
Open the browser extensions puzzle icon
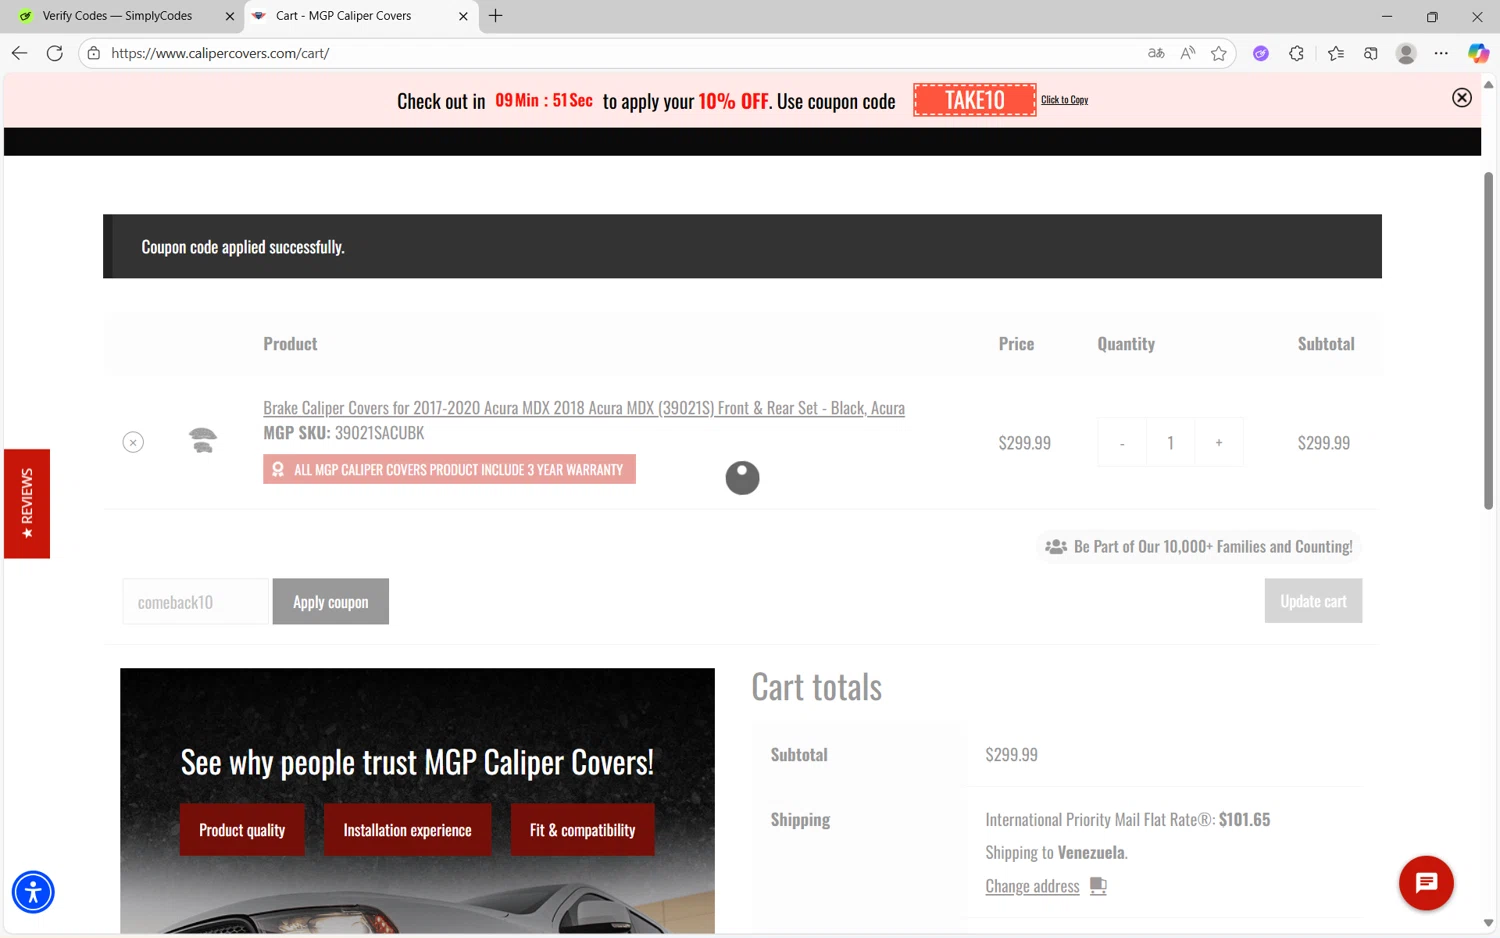pyautogui.click(x=1296, y=53)
